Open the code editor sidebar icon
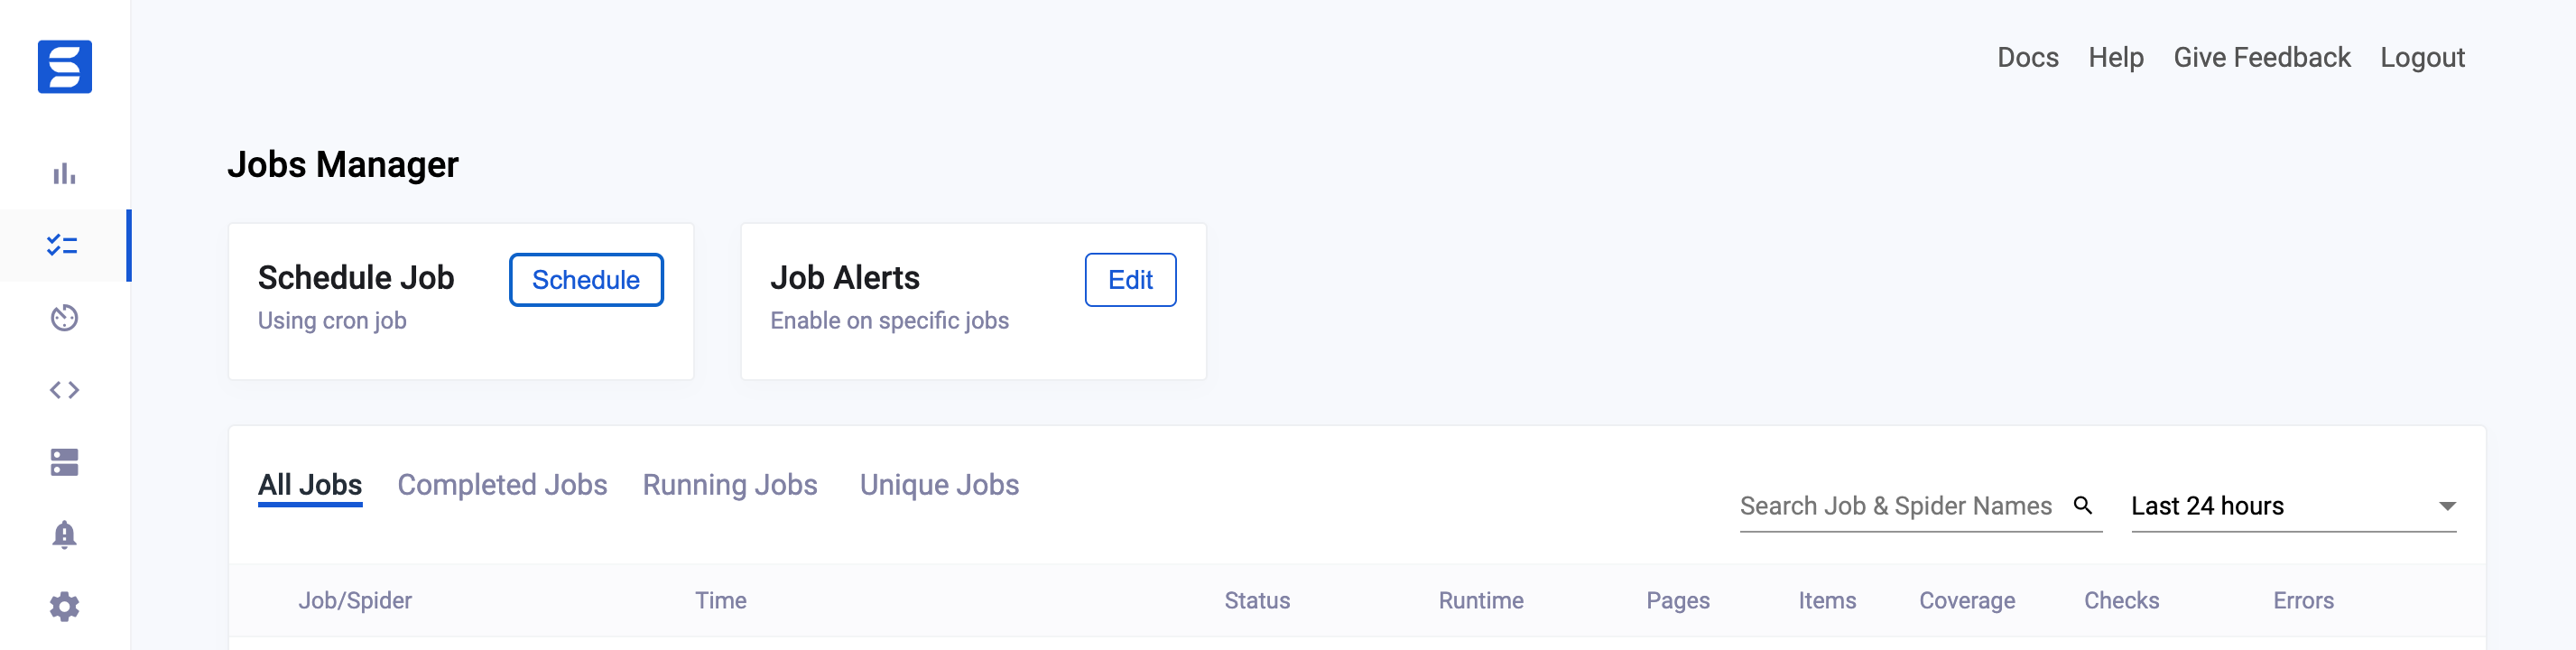The image size is (2576, 650). (64, 390)
